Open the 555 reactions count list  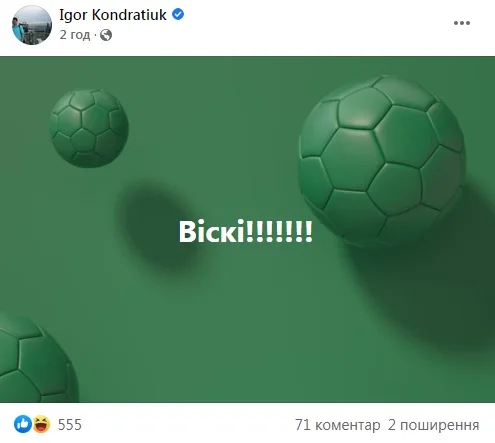(70, 425)
